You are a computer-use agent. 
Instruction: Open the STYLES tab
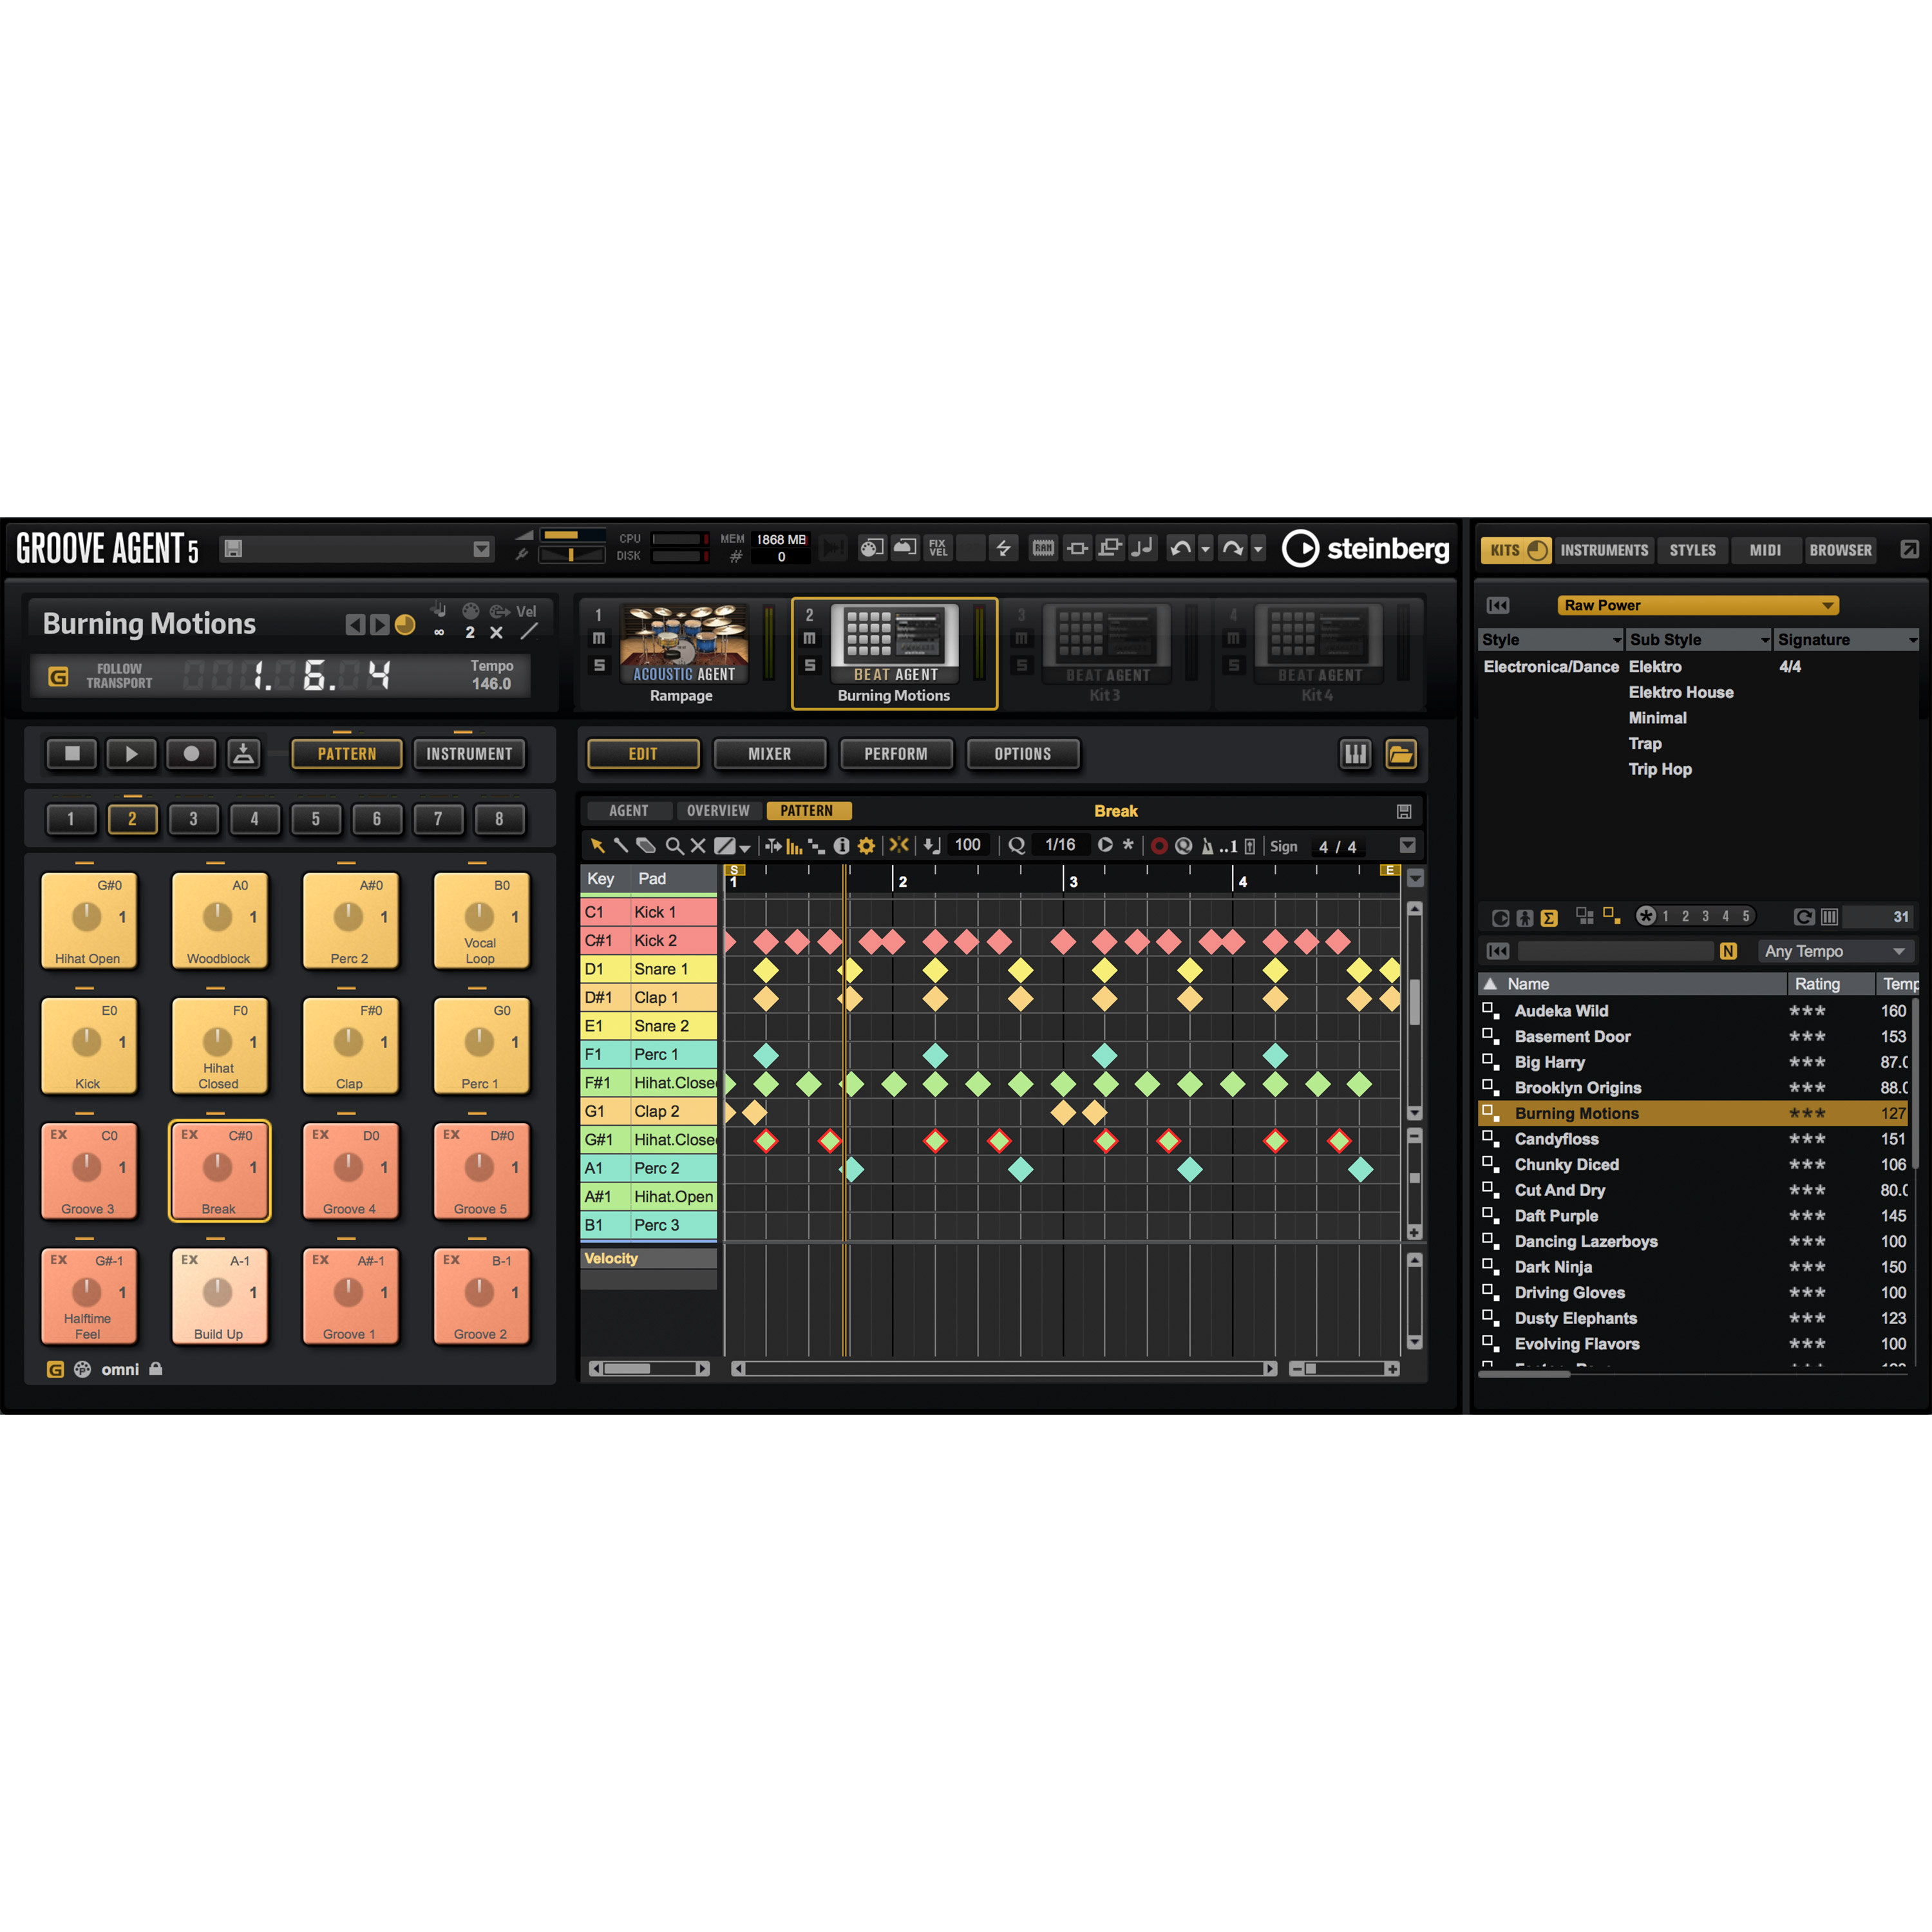(x=1692, y=550)
